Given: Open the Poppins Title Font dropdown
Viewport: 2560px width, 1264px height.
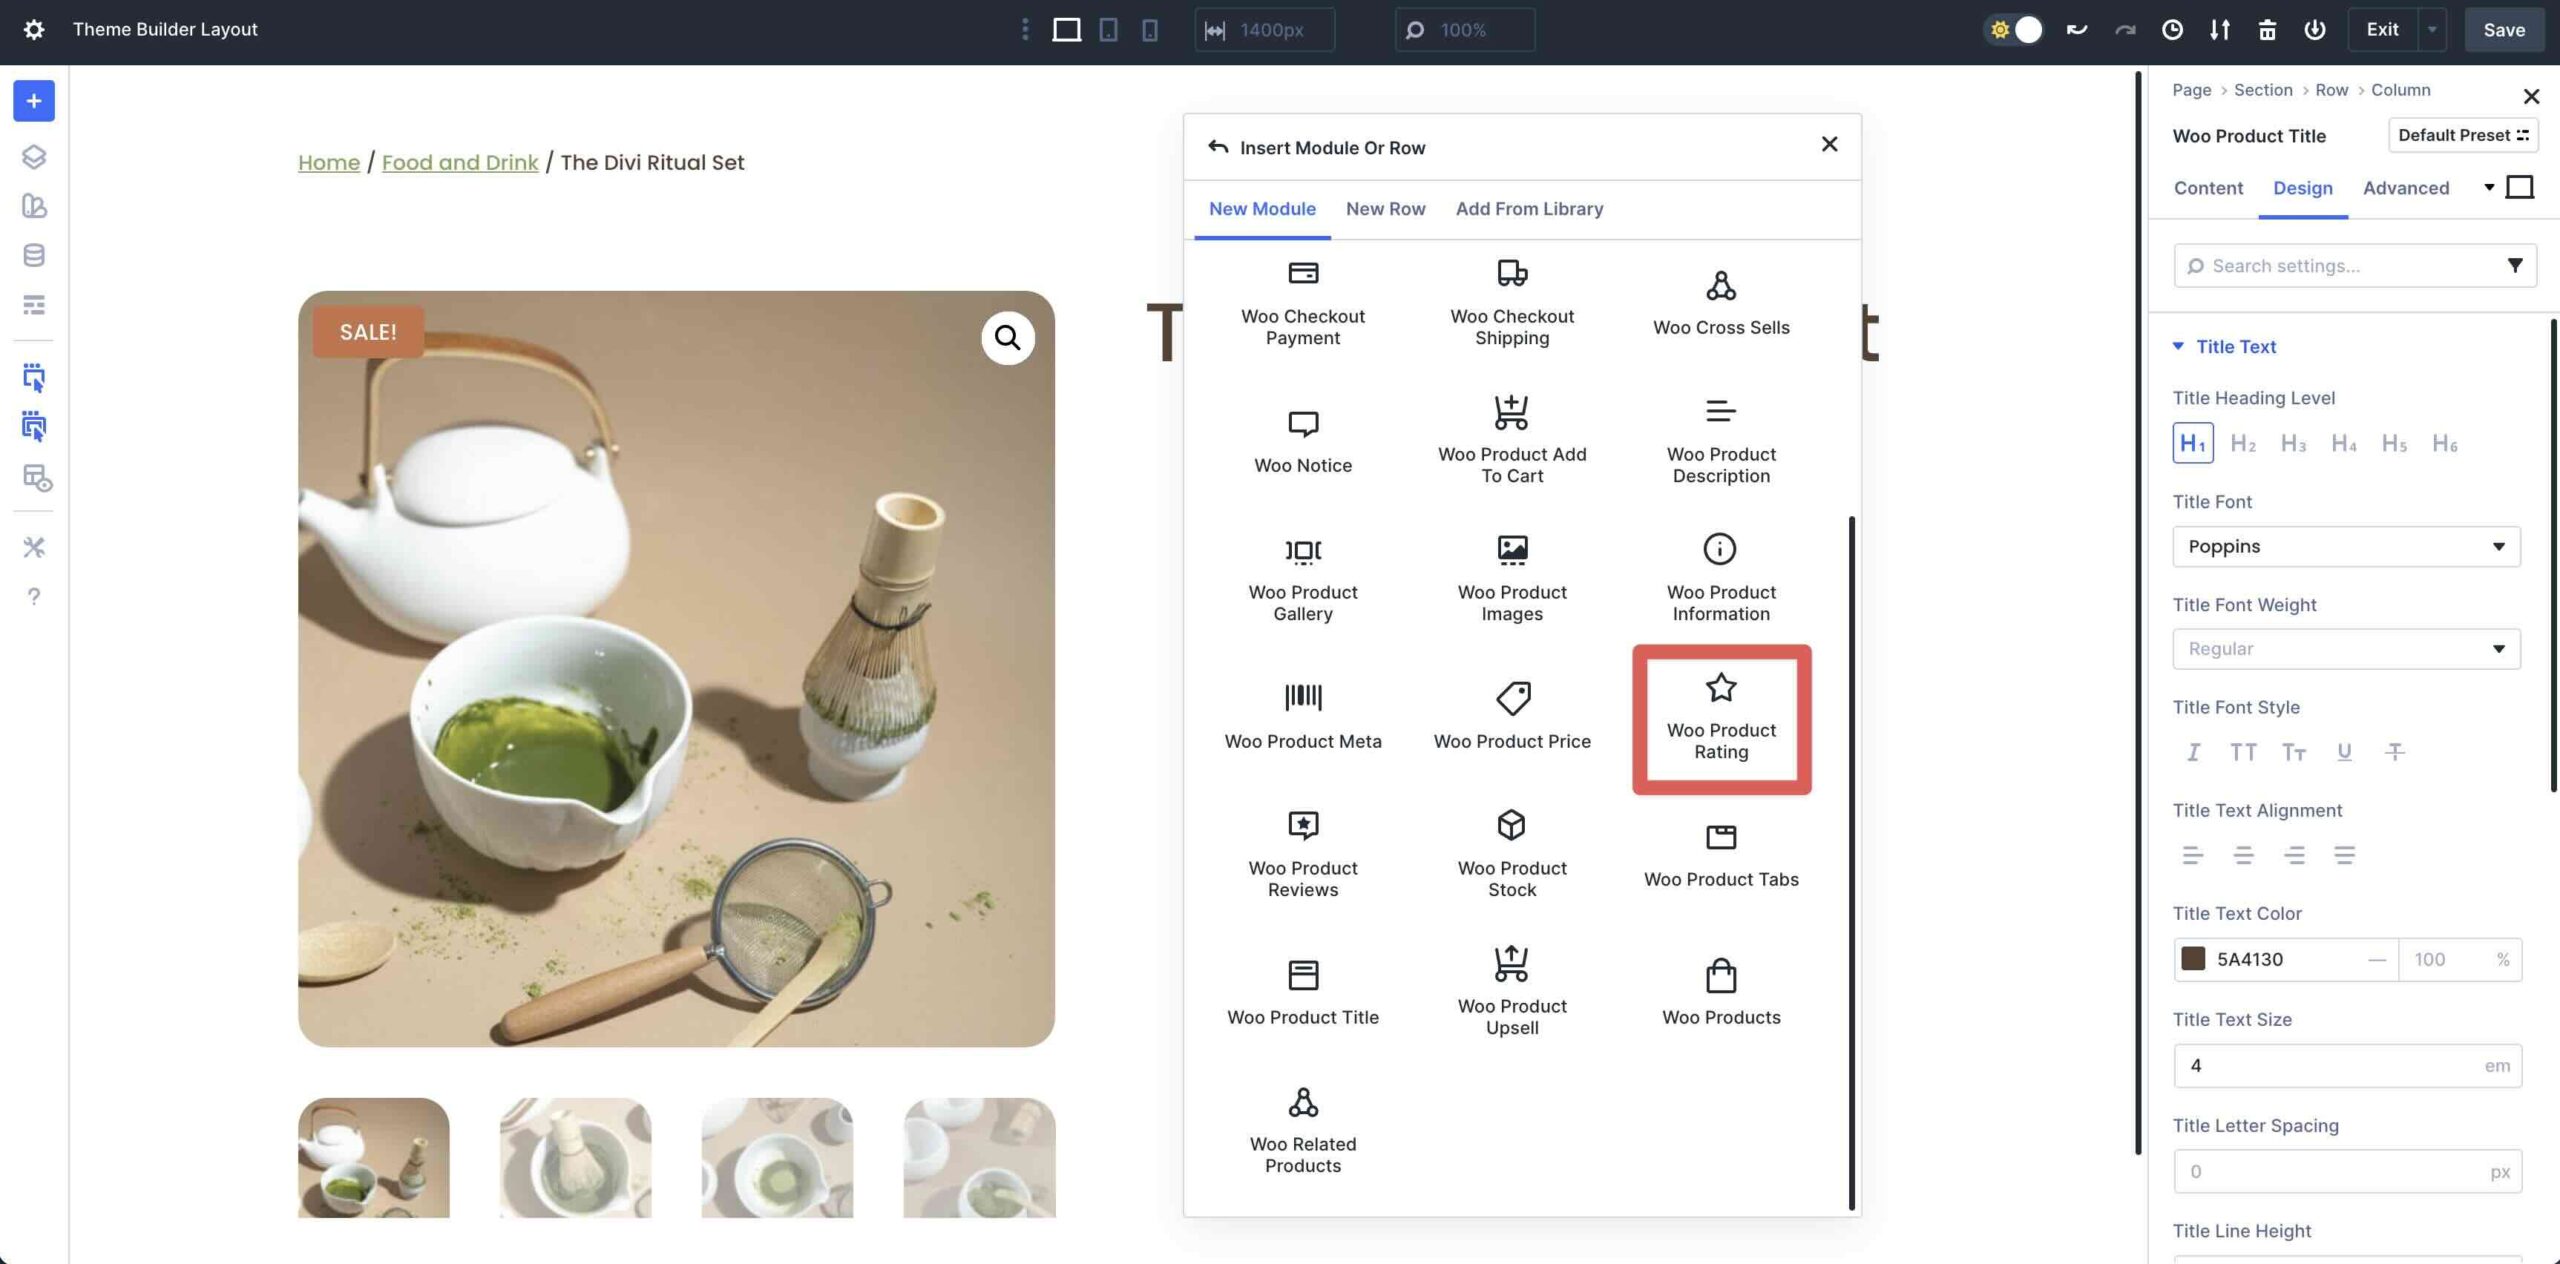Looking at the screenshot, I should (2346, 546).
